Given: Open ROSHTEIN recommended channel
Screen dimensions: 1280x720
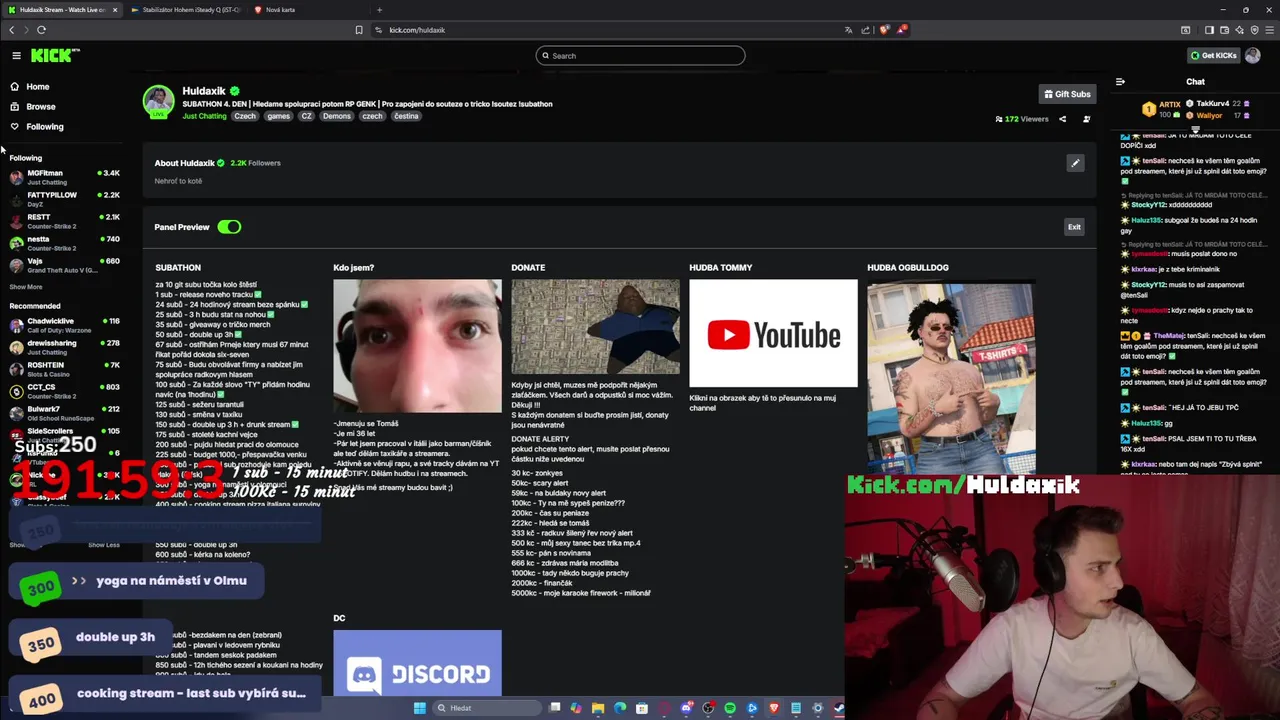Looking at the screenshot, I should click(x=64, y=369).
